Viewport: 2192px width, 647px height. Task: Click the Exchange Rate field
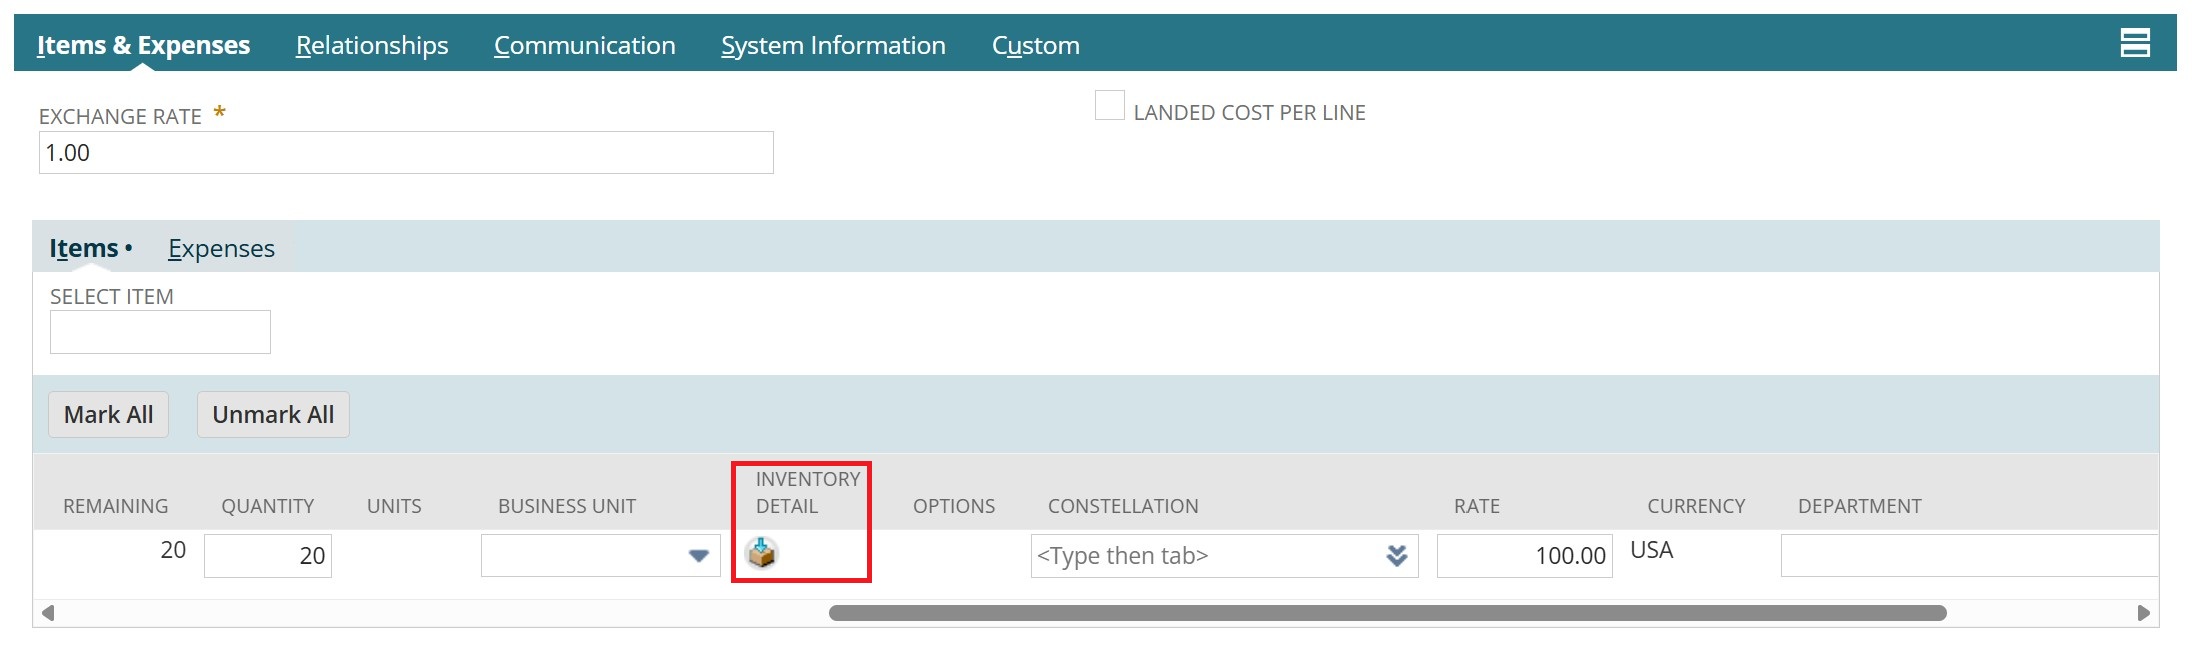click(405, 153)
